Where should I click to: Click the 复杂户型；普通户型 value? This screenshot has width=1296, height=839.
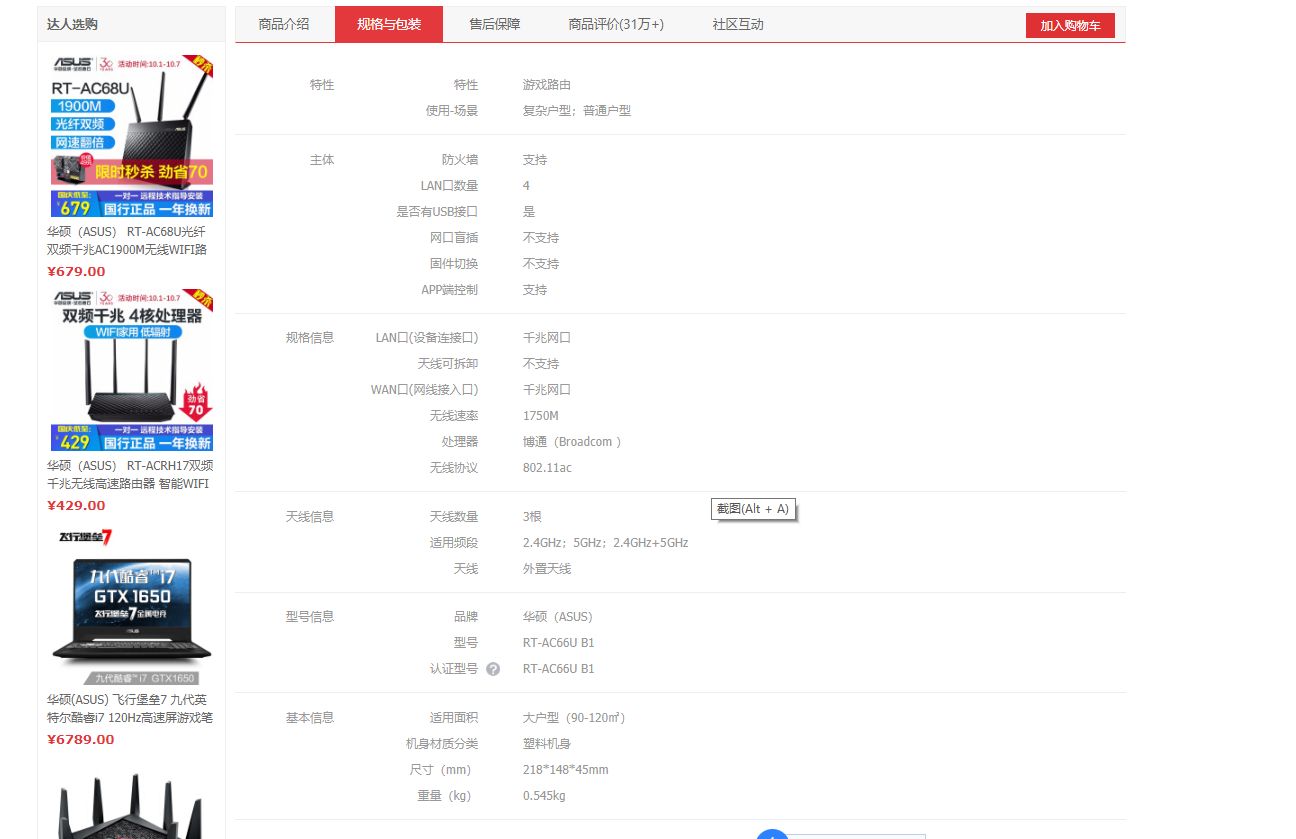coord(577,111)
